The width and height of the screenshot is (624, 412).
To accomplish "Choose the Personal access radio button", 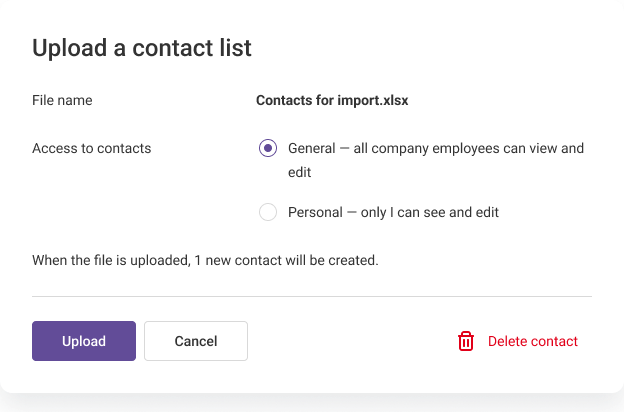I will click(x=268, y=212).
